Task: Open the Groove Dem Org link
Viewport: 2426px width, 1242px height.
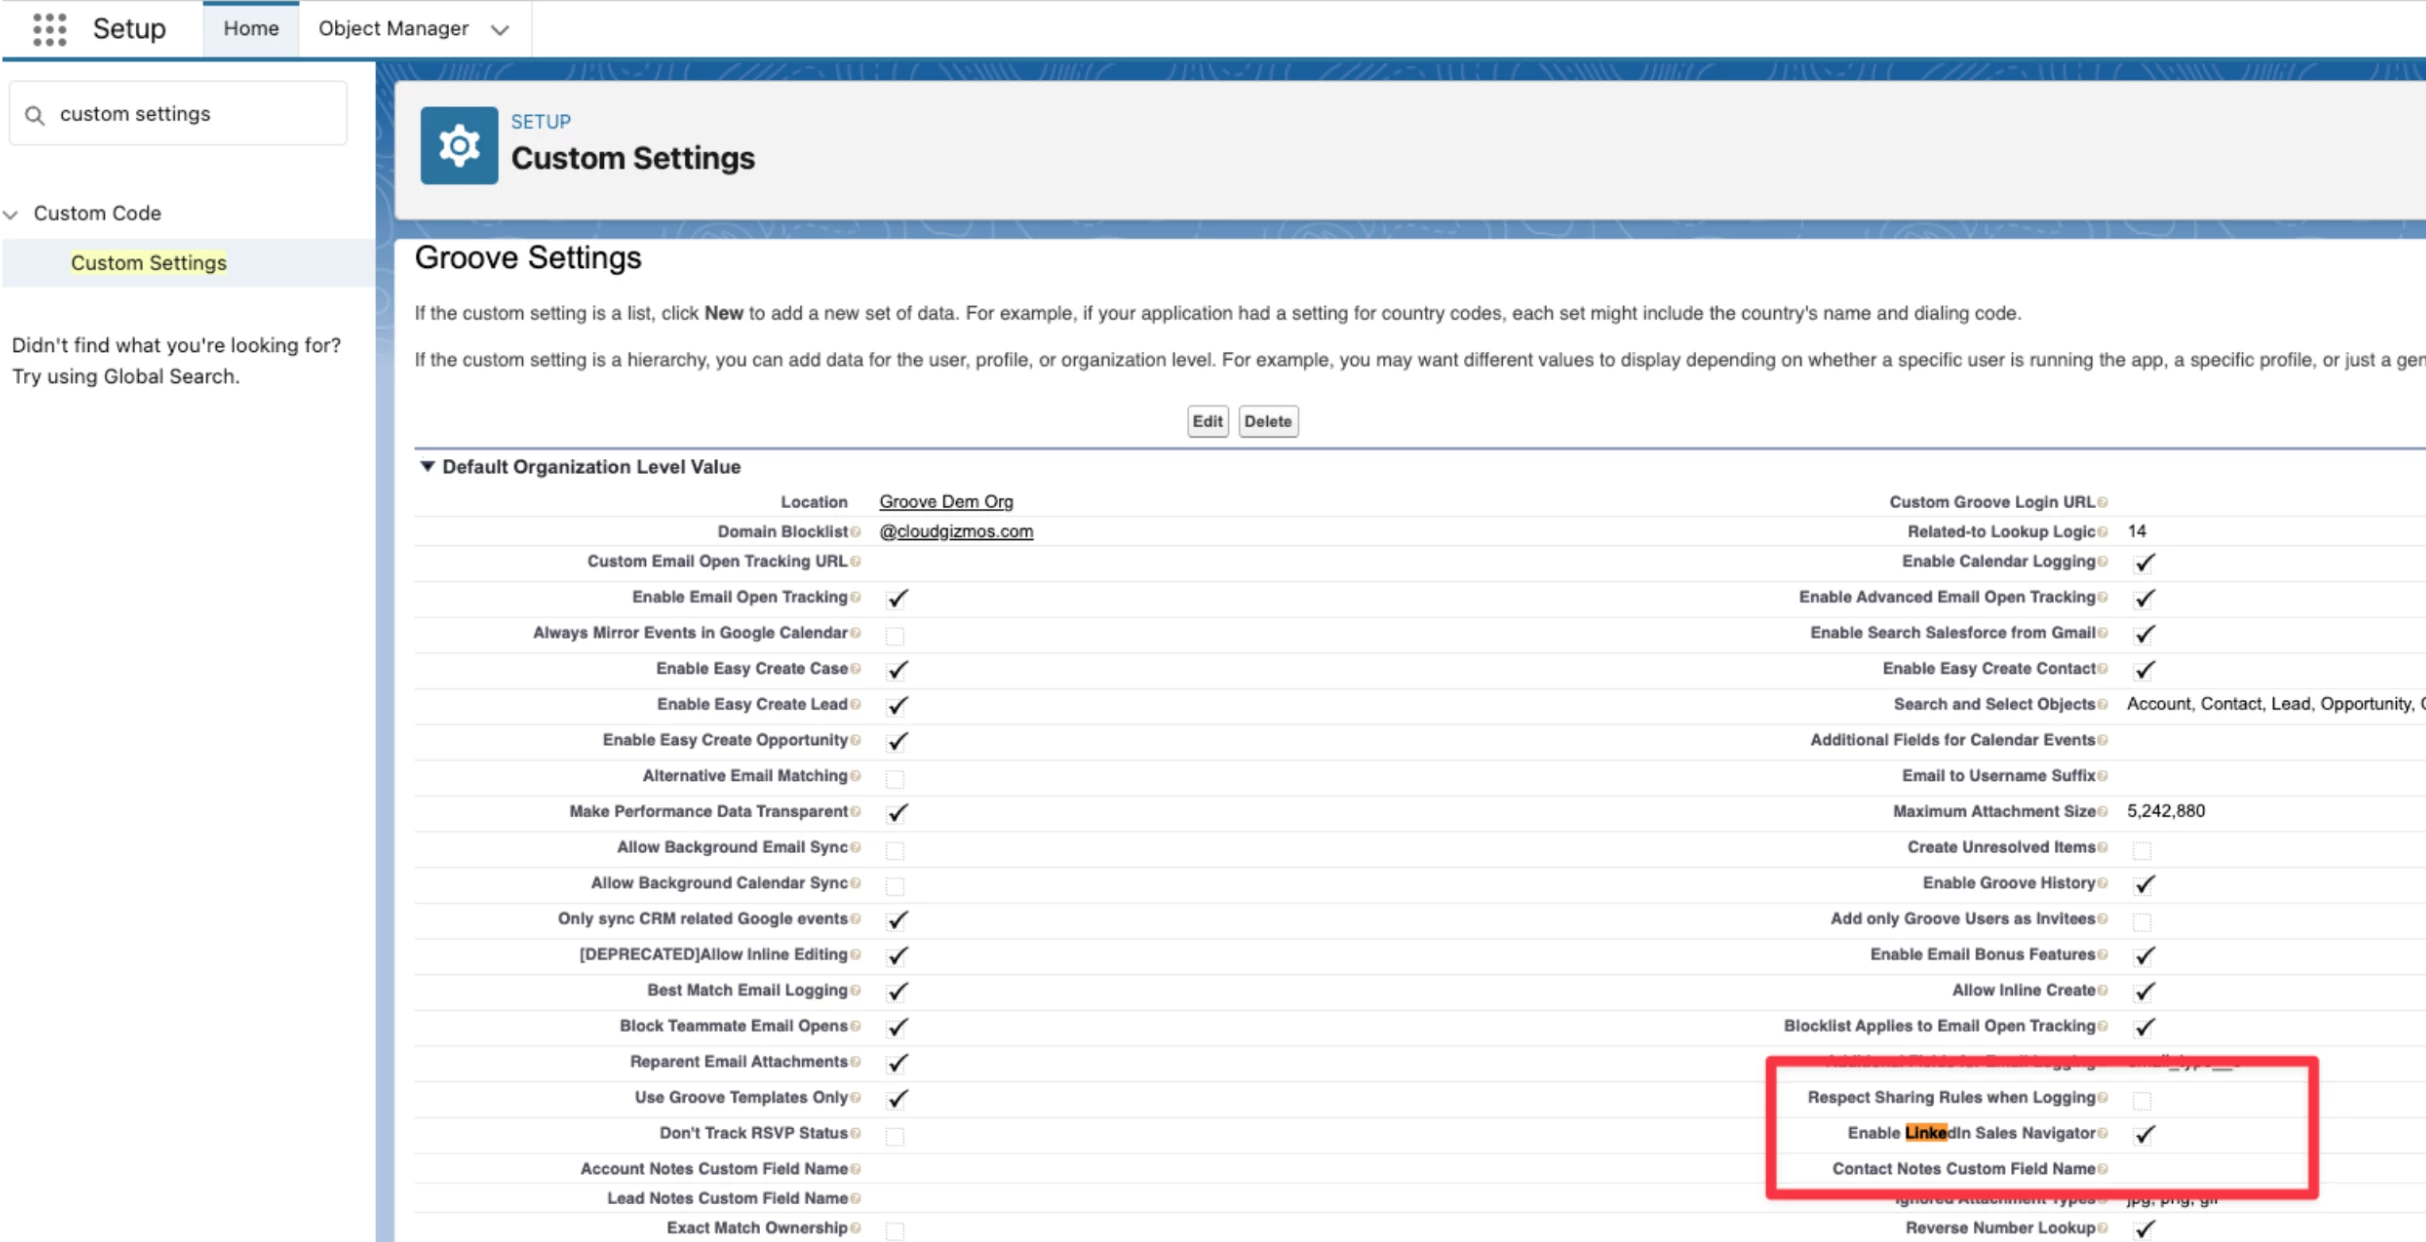Action: coord(946,502)
